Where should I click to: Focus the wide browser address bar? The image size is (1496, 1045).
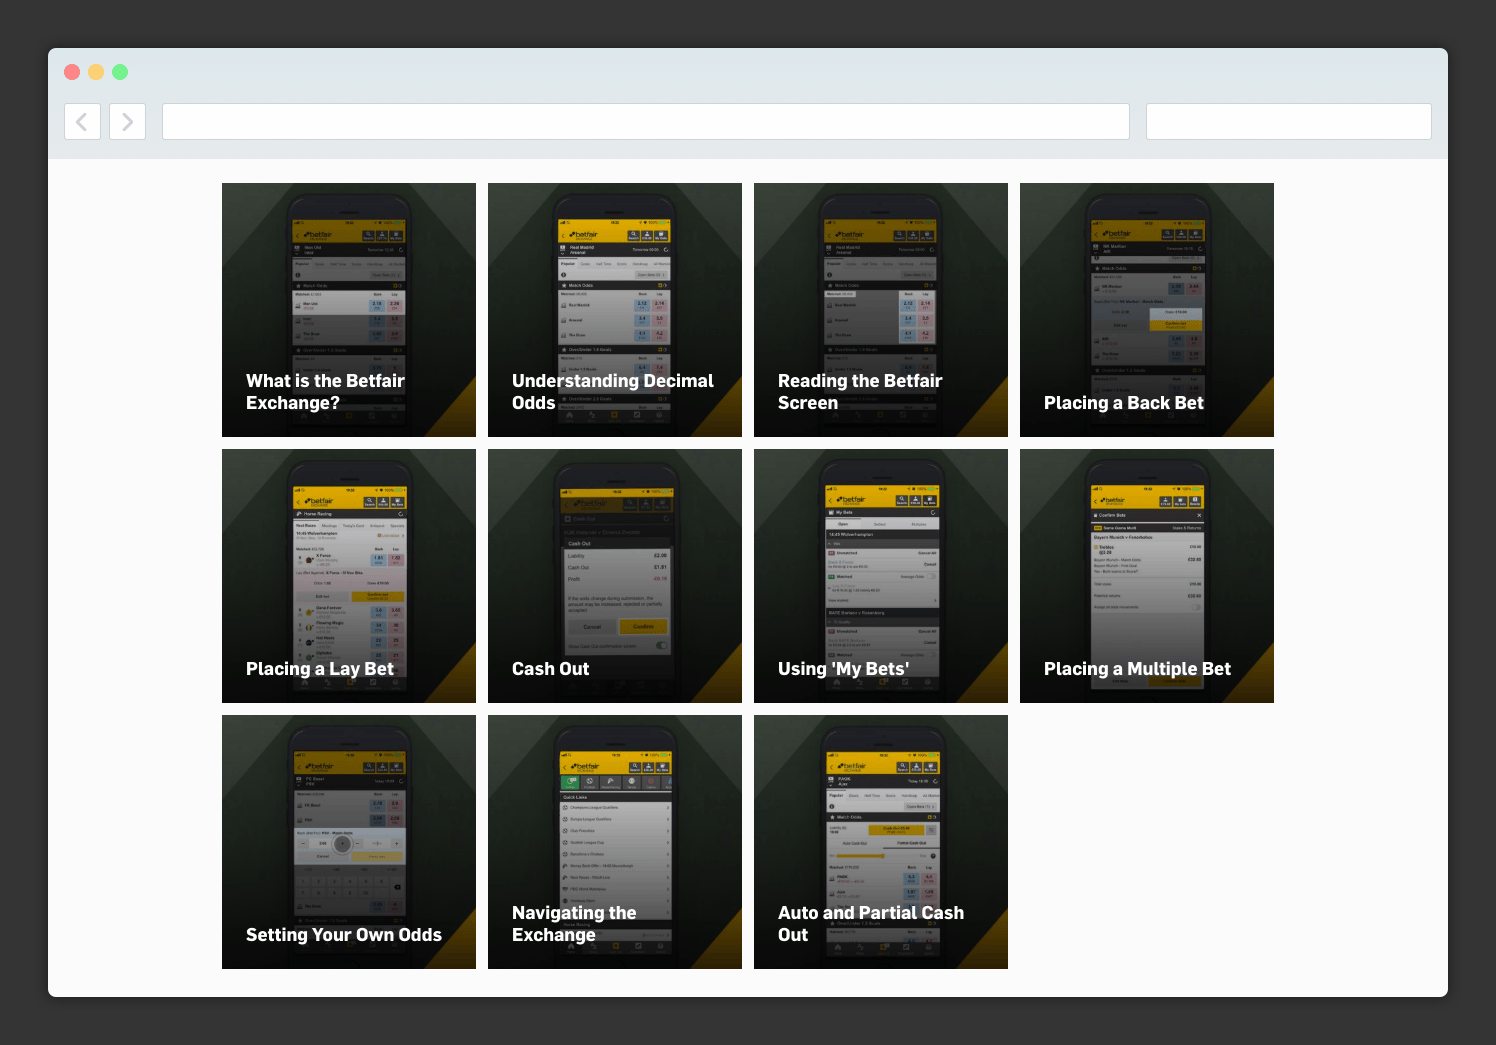pyautogui.click(x=646, y=122)
